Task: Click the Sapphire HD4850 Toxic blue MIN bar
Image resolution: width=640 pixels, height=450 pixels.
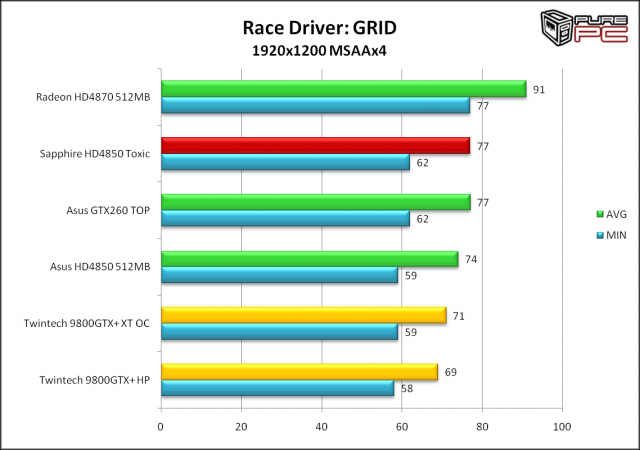Action: [285, 162]
